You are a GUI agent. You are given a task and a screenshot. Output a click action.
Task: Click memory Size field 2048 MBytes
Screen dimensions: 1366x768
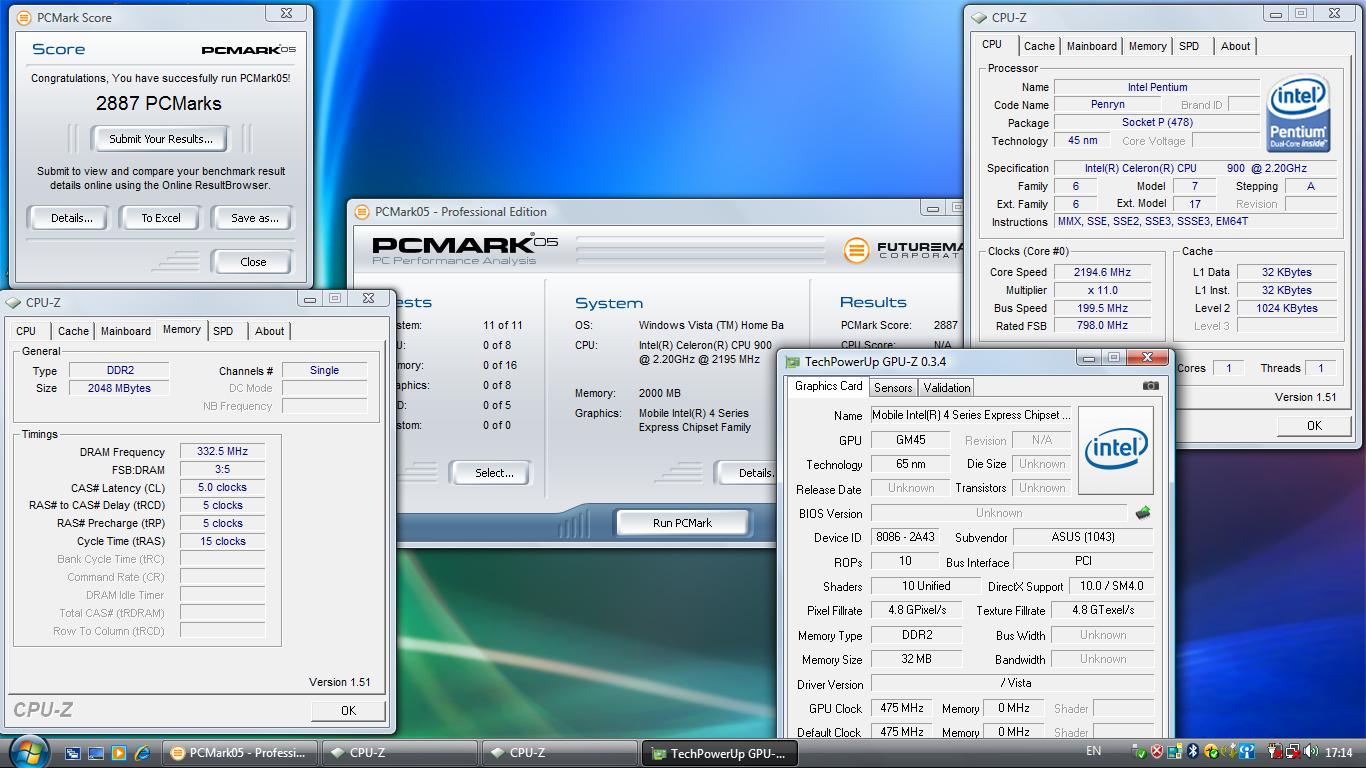(119, 388)
